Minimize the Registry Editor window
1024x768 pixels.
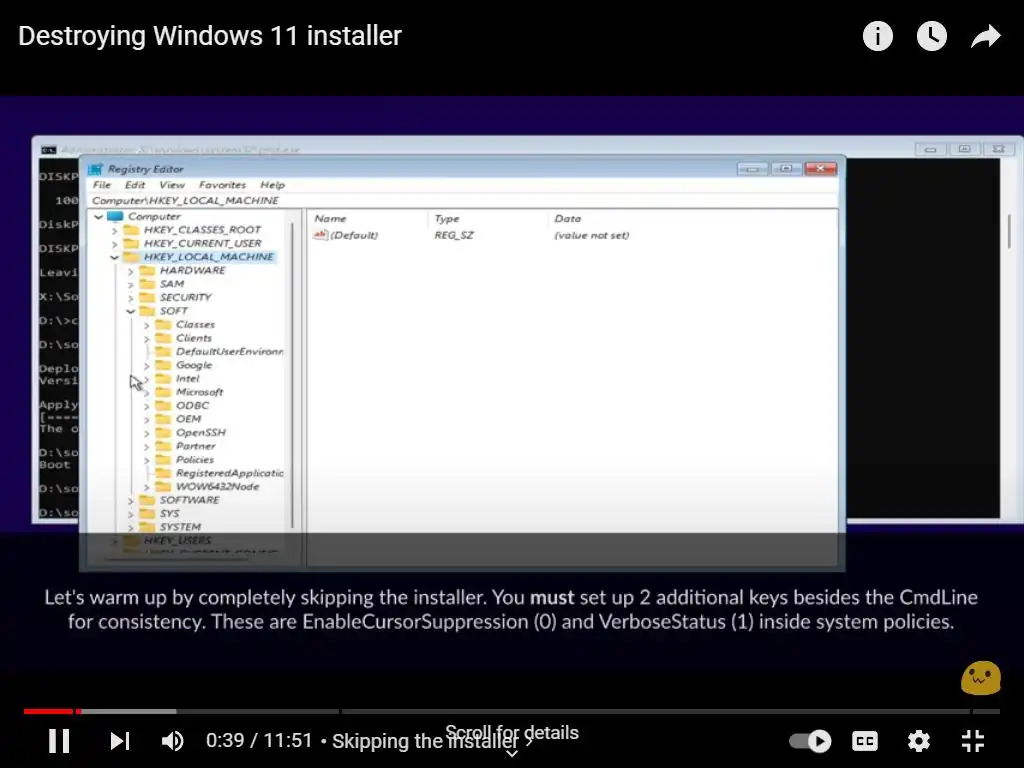(752, 169)
